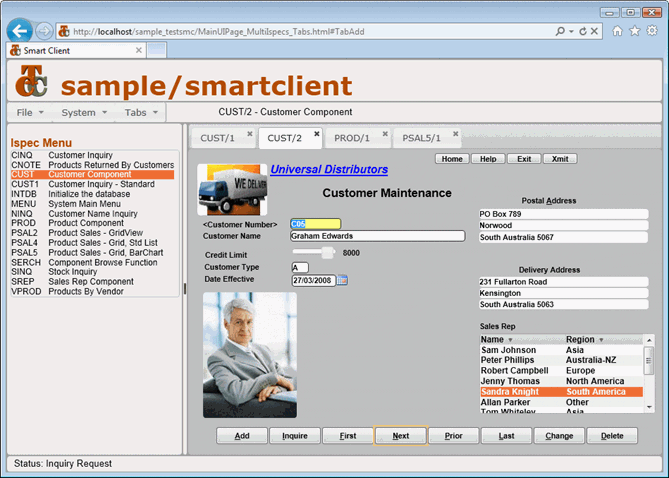Screen dimensions: 669x478
Task: Open the date picker calendar icon
Action: pyautogui.click(x=342, y=280)
